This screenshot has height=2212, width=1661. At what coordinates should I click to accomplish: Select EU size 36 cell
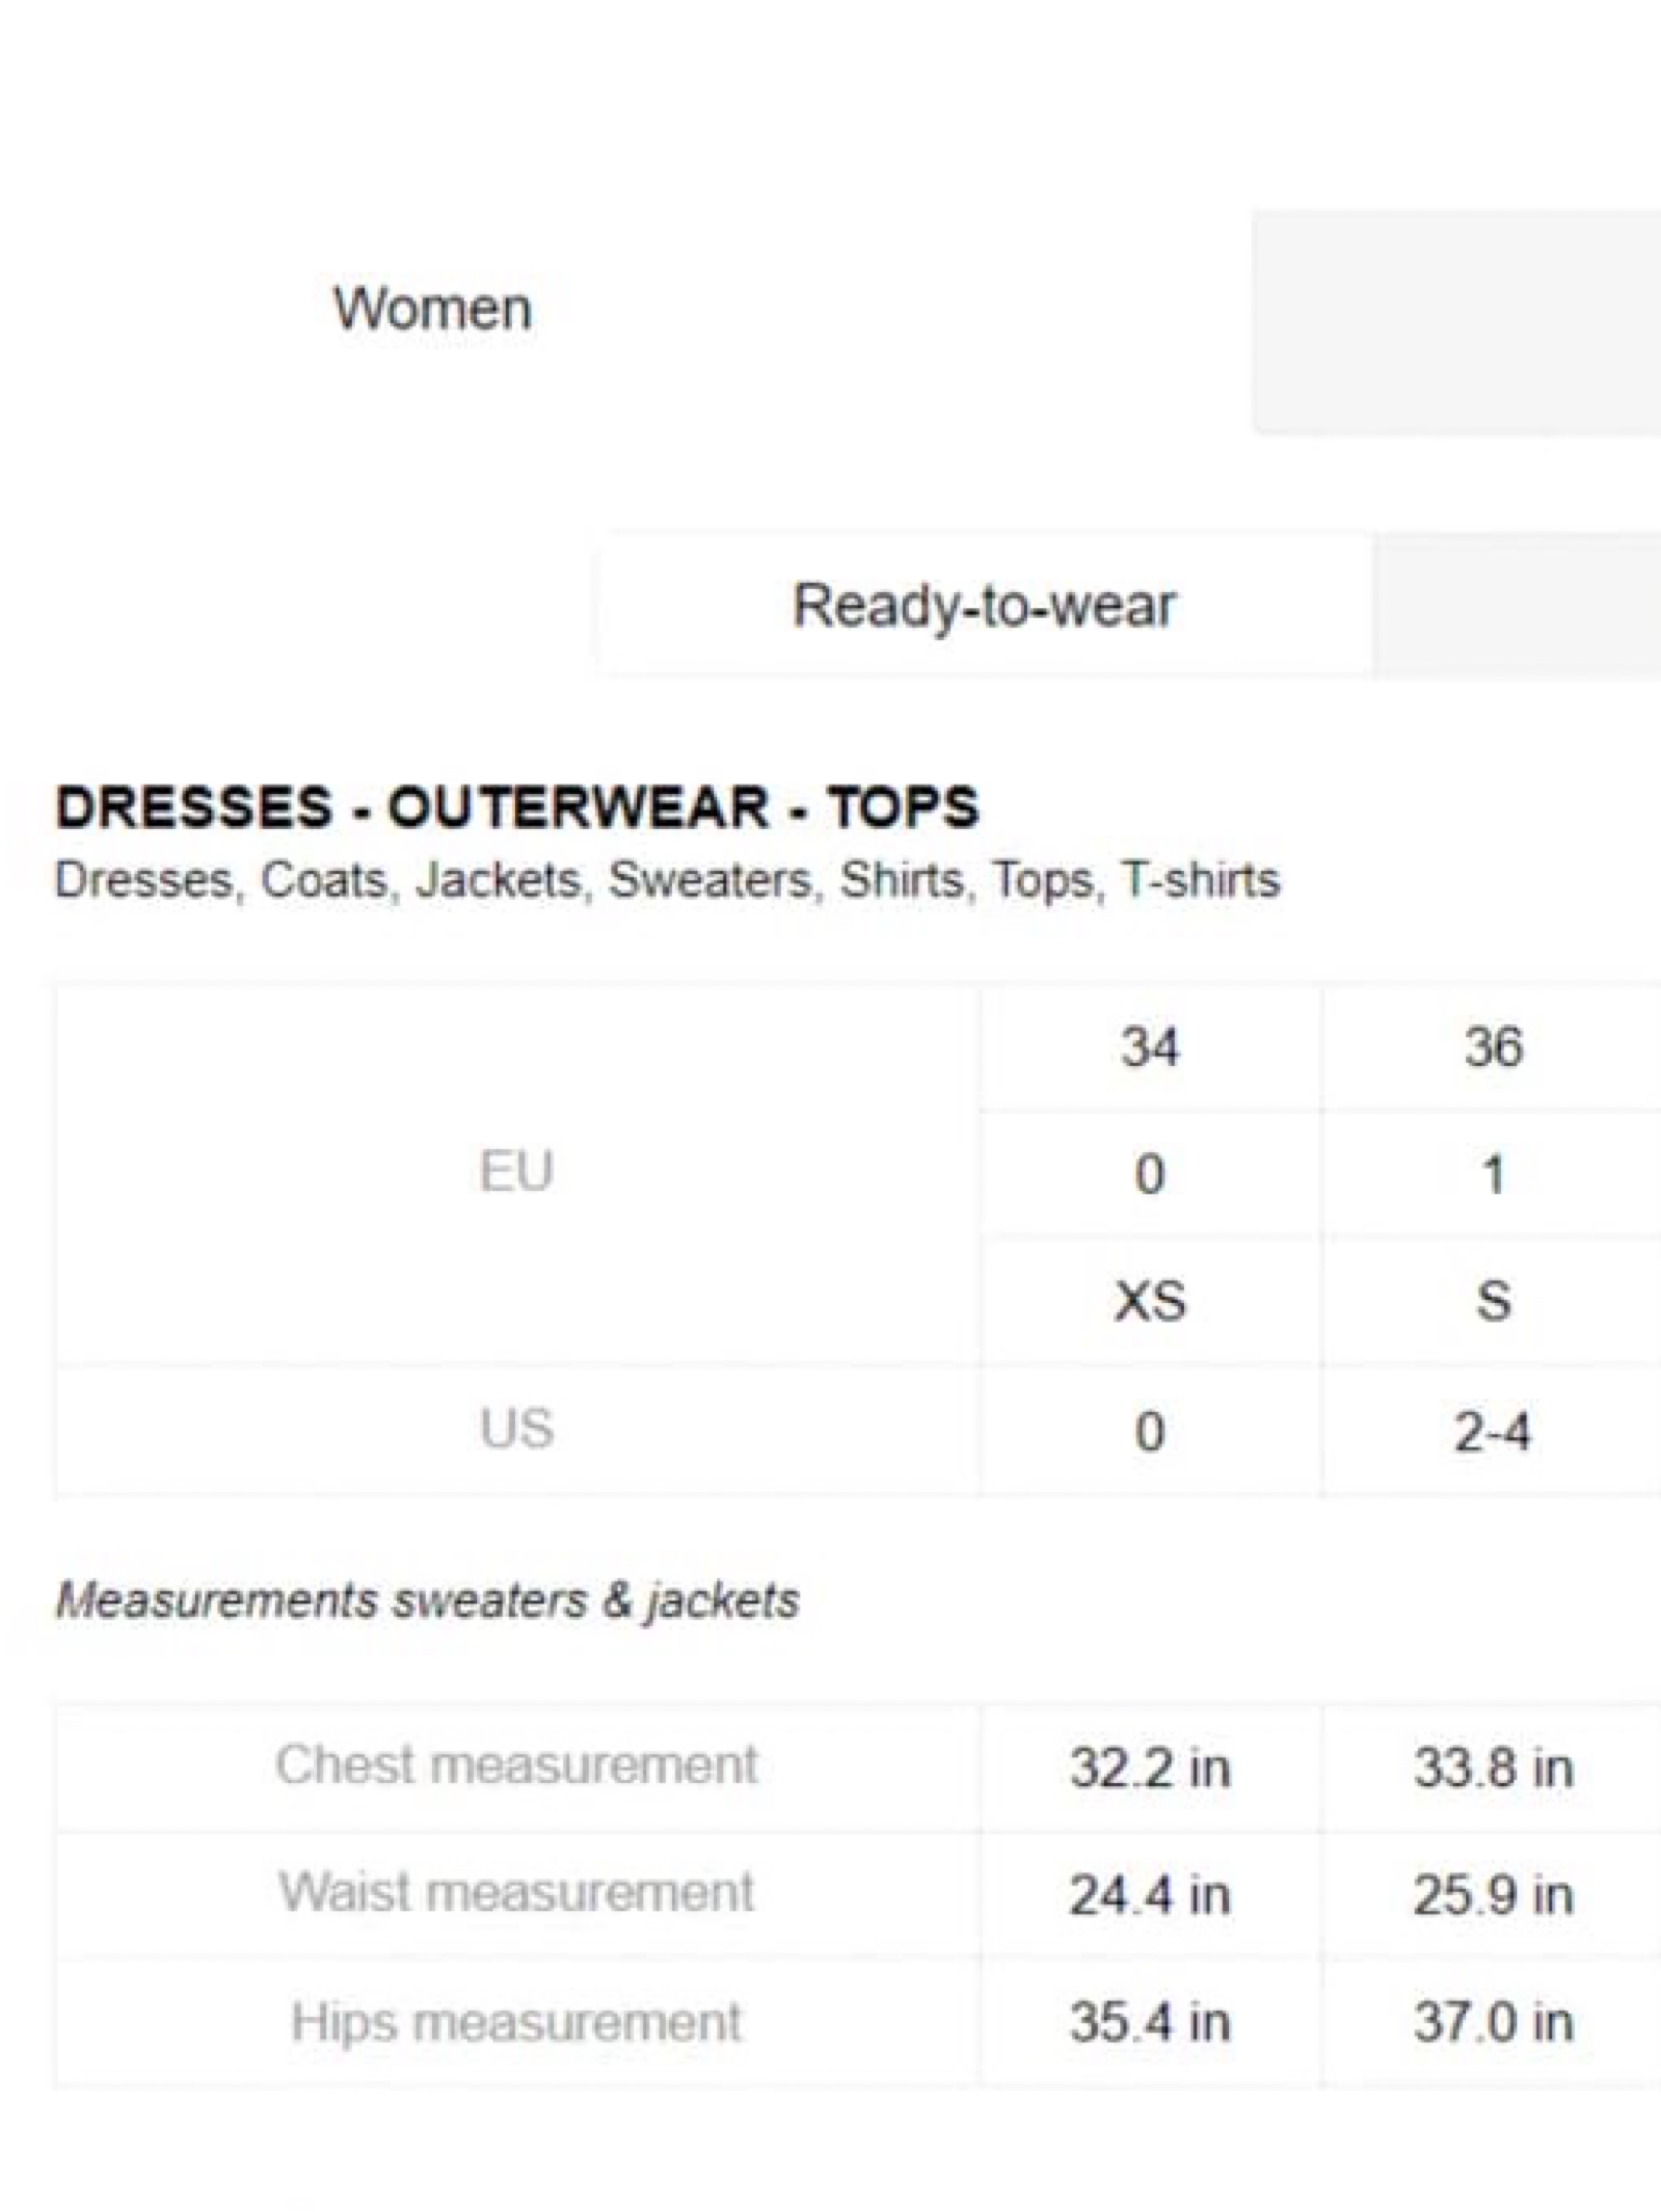tap(1493, 1047)
